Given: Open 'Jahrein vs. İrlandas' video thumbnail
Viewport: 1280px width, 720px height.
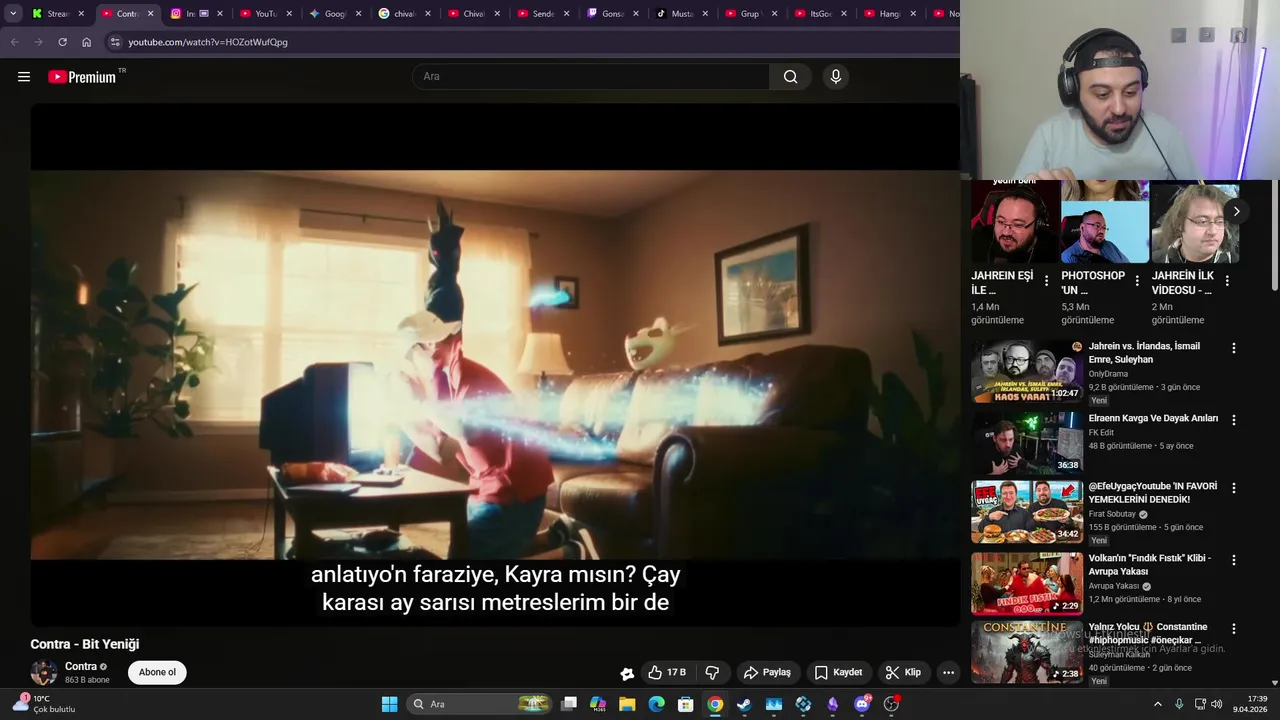Looking at the screenshot, I should (1027, 372).
